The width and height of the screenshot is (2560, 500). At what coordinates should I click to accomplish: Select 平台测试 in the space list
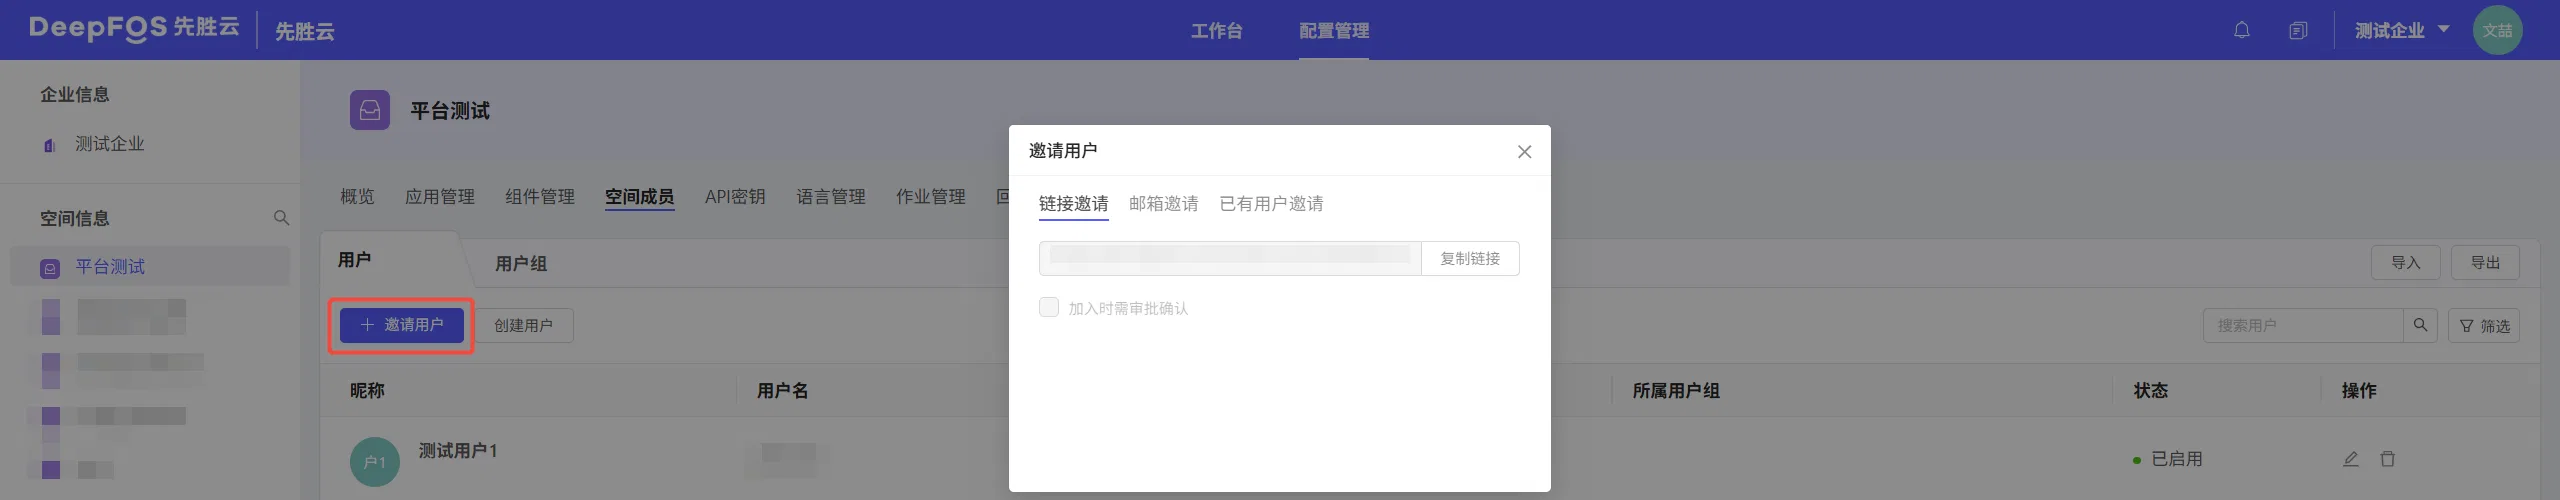point(150,267)
